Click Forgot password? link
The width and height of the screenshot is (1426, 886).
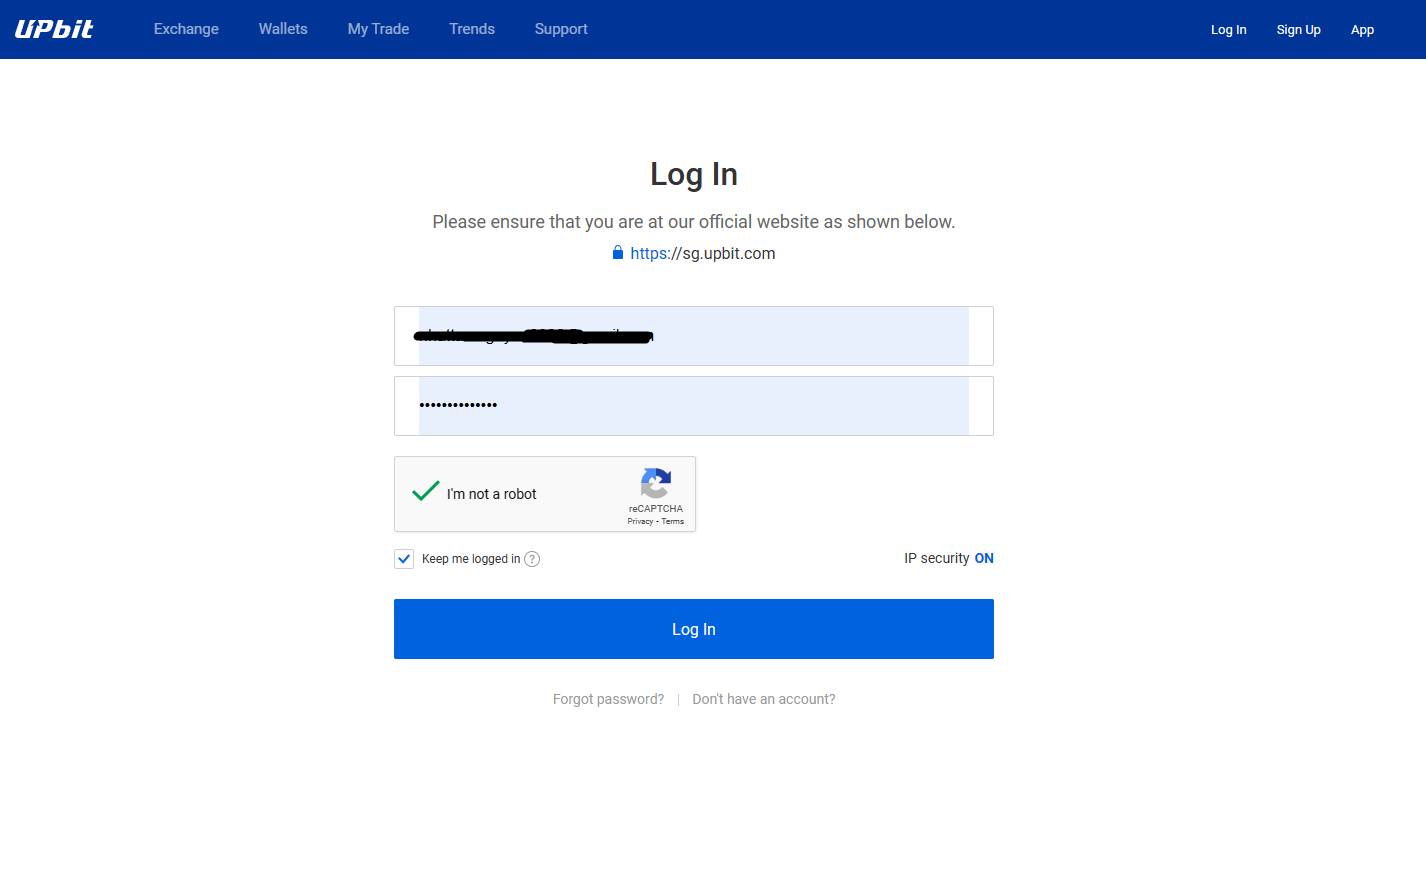608,699
